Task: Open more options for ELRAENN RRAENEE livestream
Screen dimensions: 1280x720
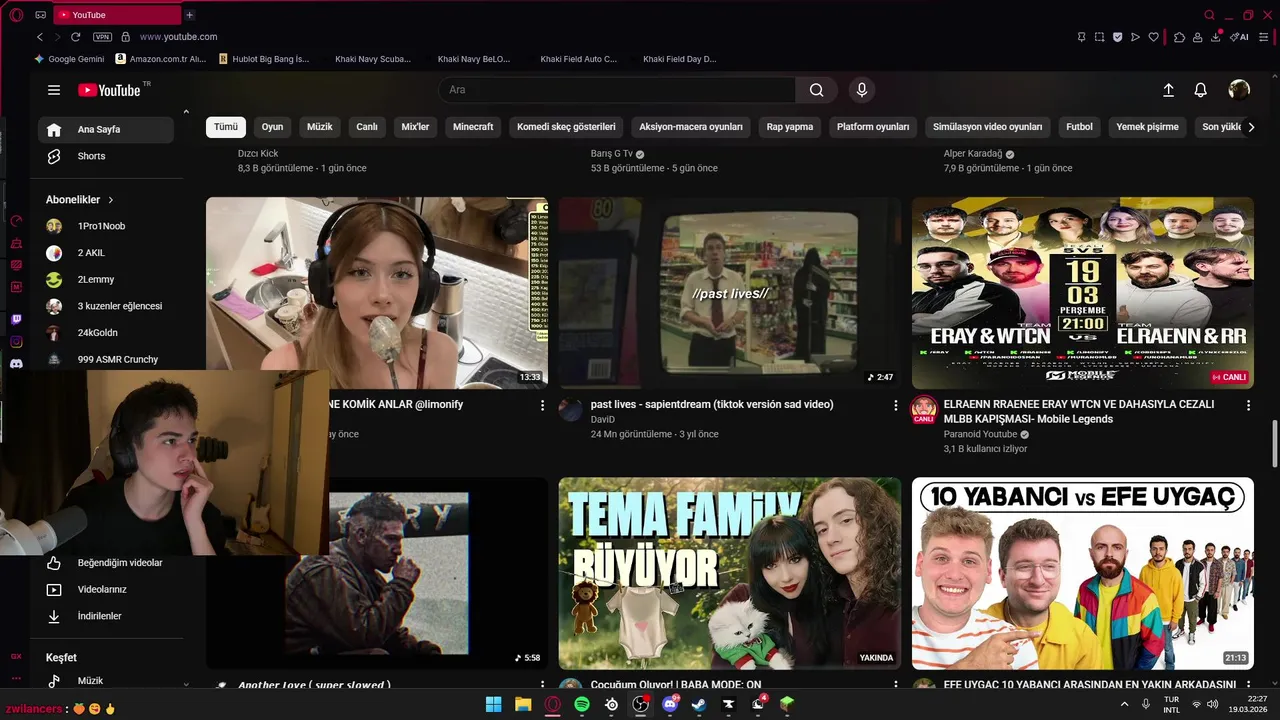Action: coord(1248,405)
